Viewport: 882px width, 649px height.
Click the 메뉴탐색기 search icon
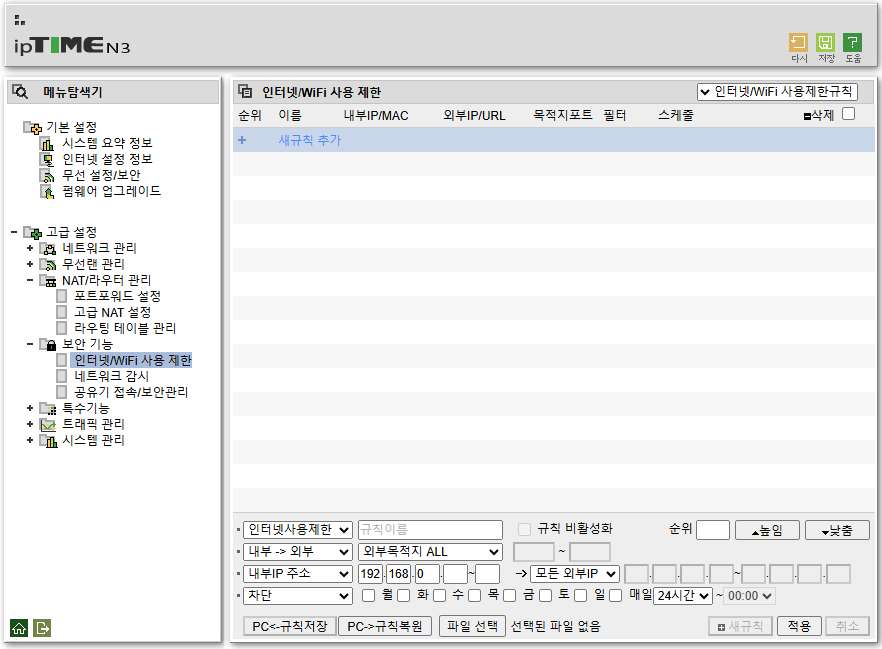[x=20, y=92]
